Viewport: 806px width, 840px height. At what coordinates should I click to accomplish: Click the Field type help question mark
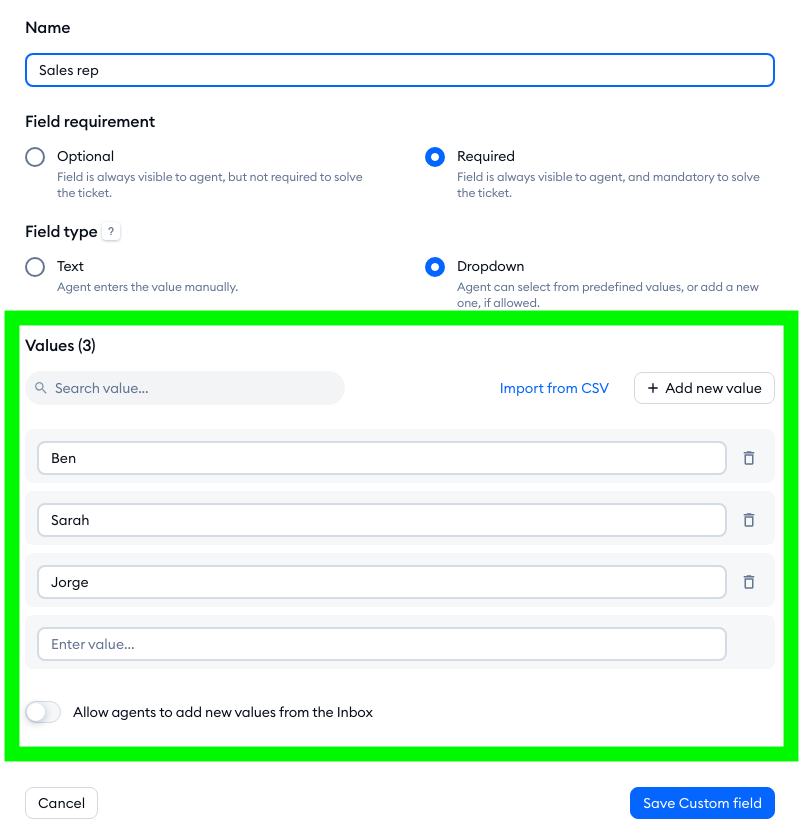click(112, 232)
